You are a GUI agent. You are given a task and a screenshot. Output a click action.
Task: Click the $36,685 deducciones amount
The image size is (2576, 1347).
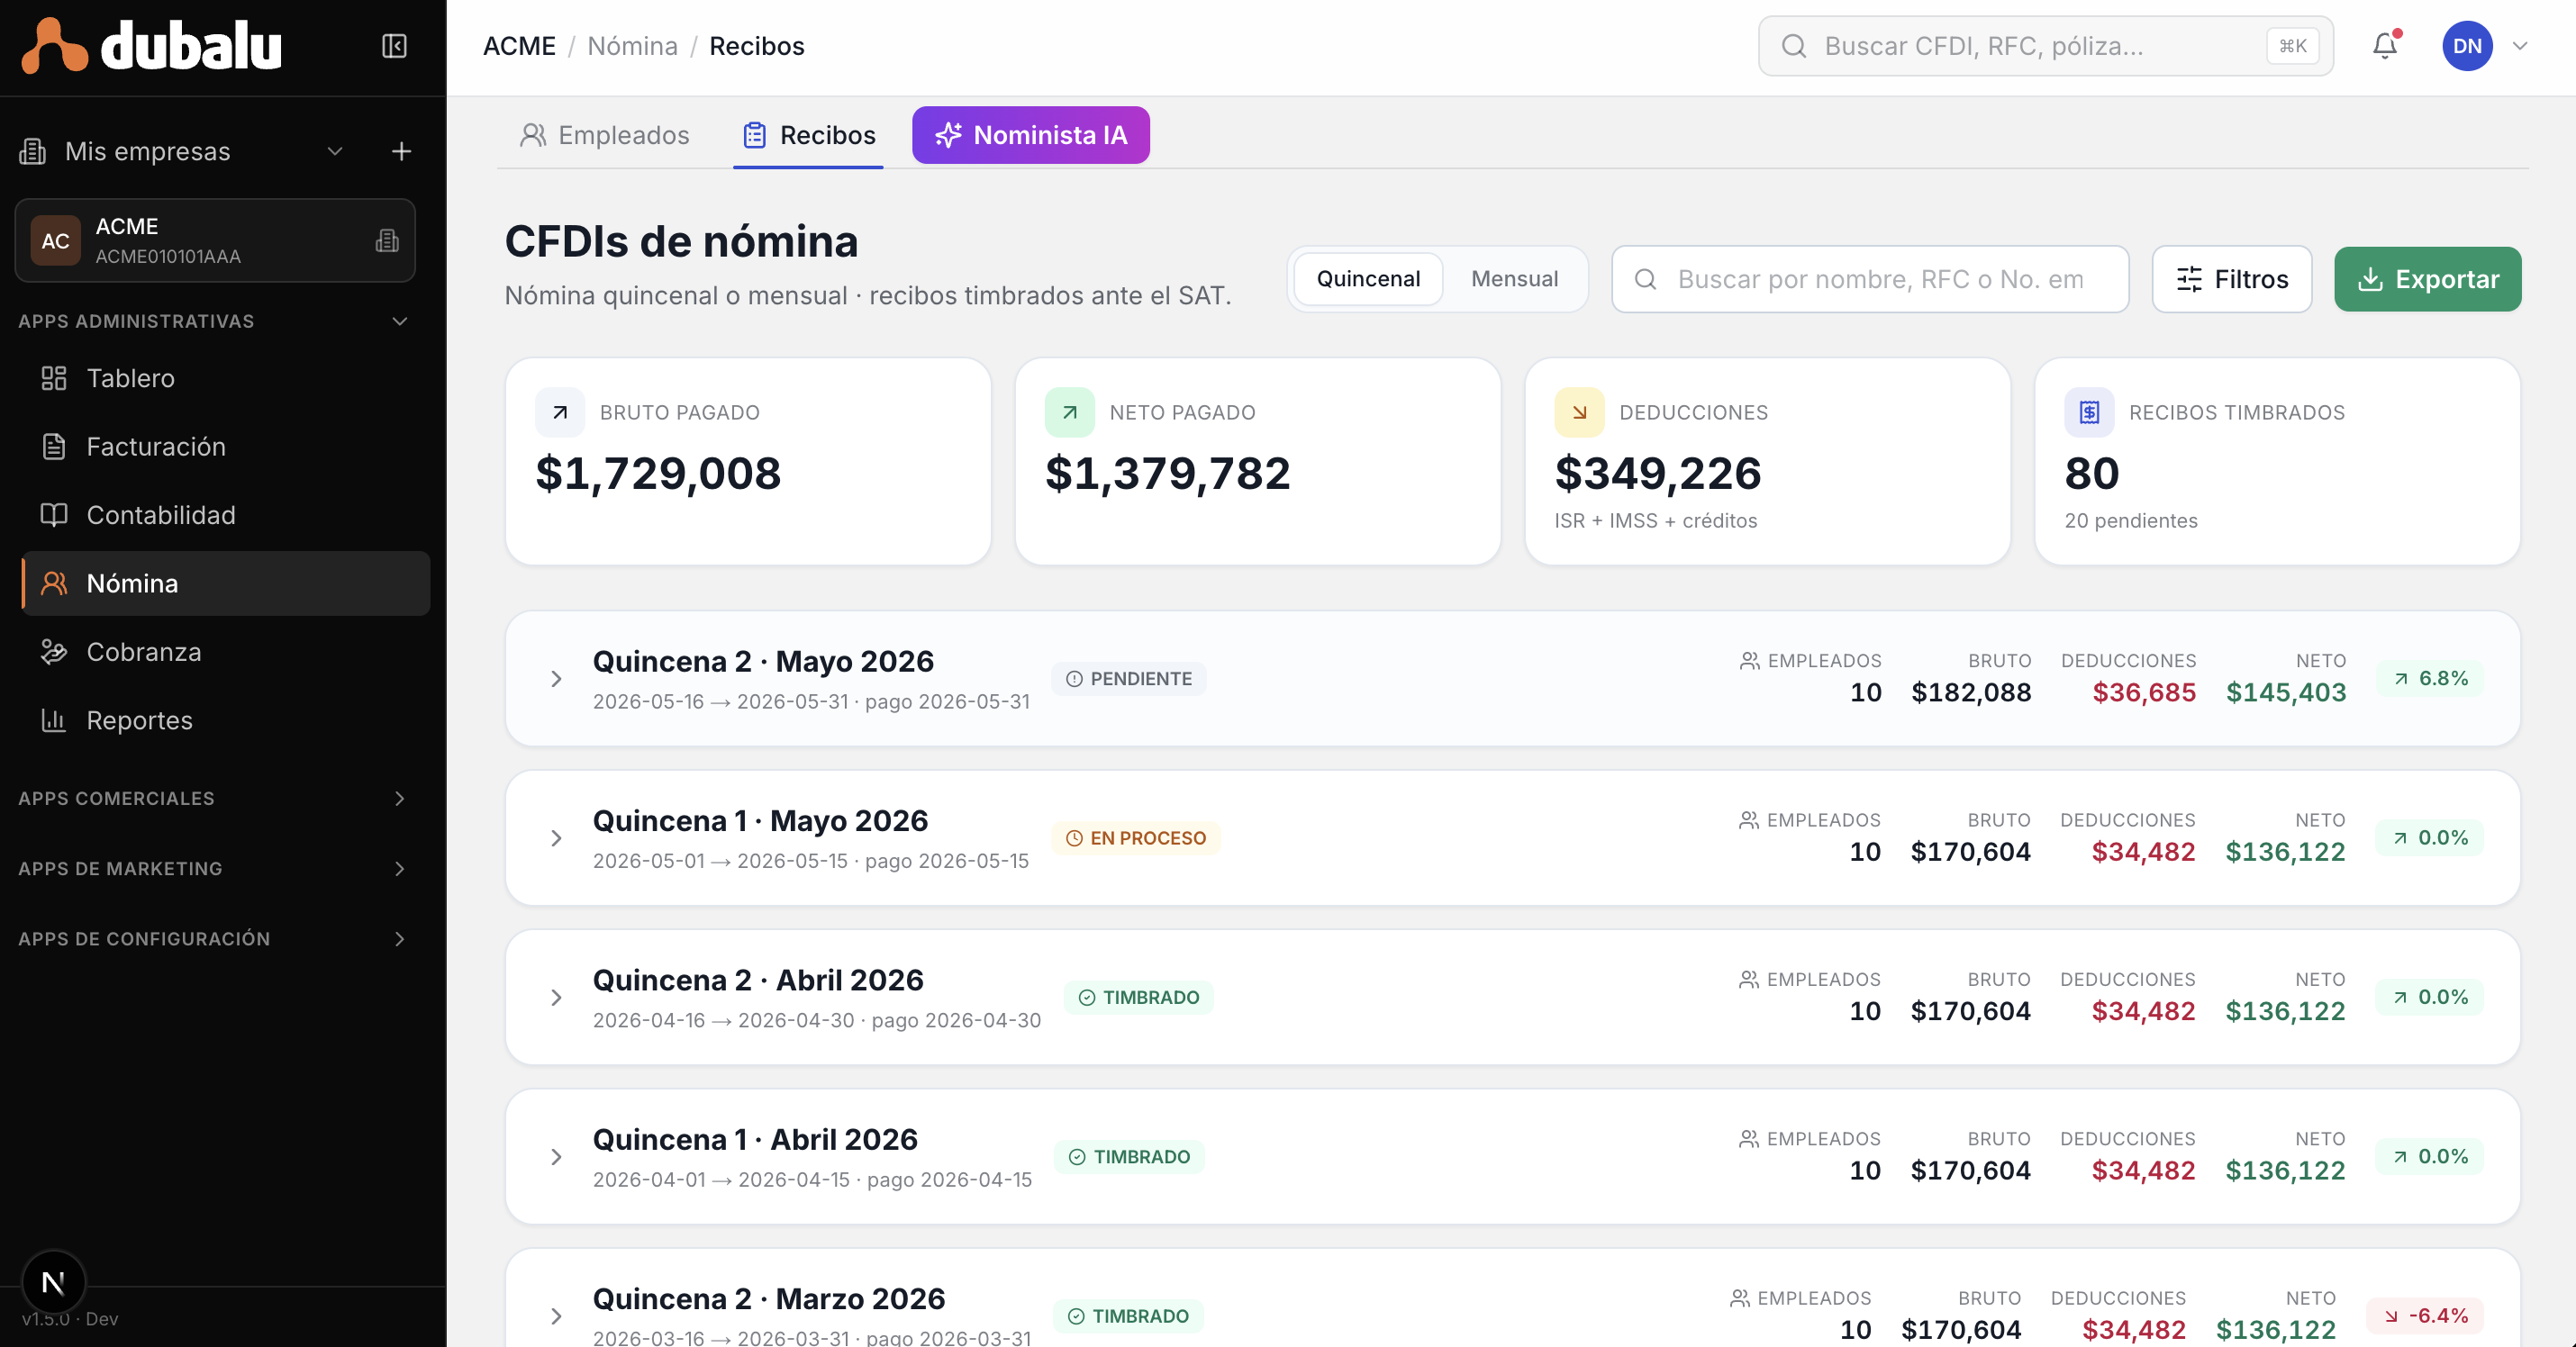[x=2144, y=692]
